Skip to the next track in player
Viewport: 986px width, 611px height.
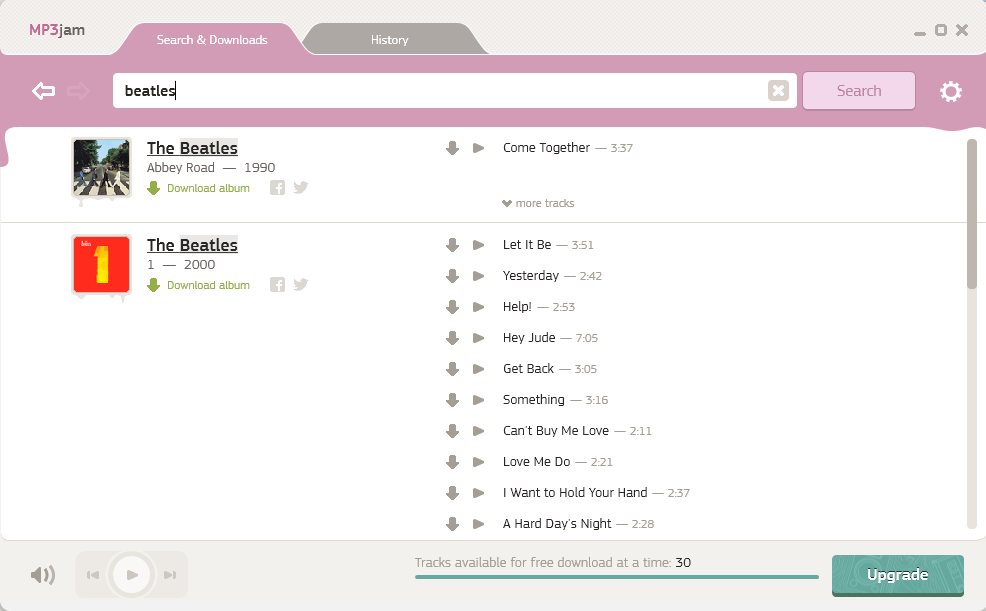170,575
